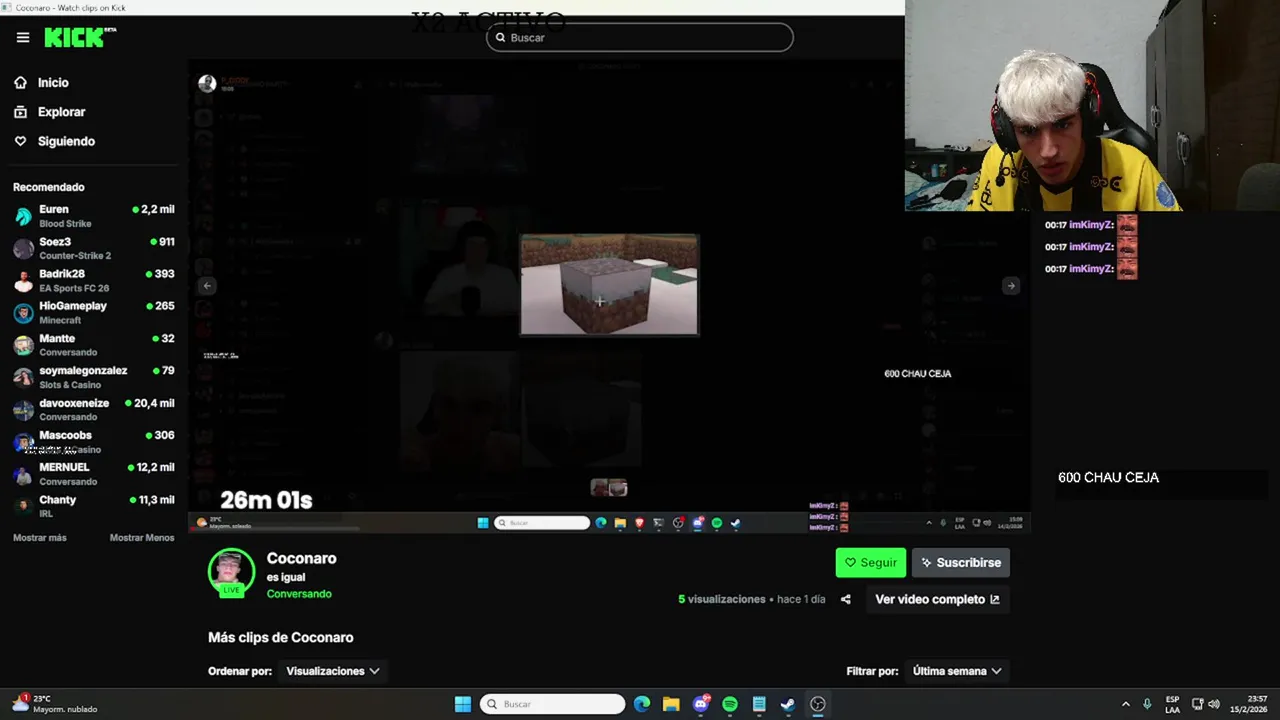Open File Explorer from the taskbar
Viewport: 1280px width, 720px height.
tap(671, 704)
